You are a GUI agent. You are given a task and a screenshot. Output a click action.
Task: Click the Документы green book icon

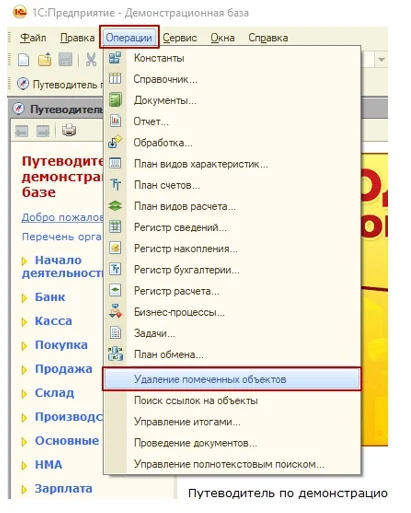115,100
